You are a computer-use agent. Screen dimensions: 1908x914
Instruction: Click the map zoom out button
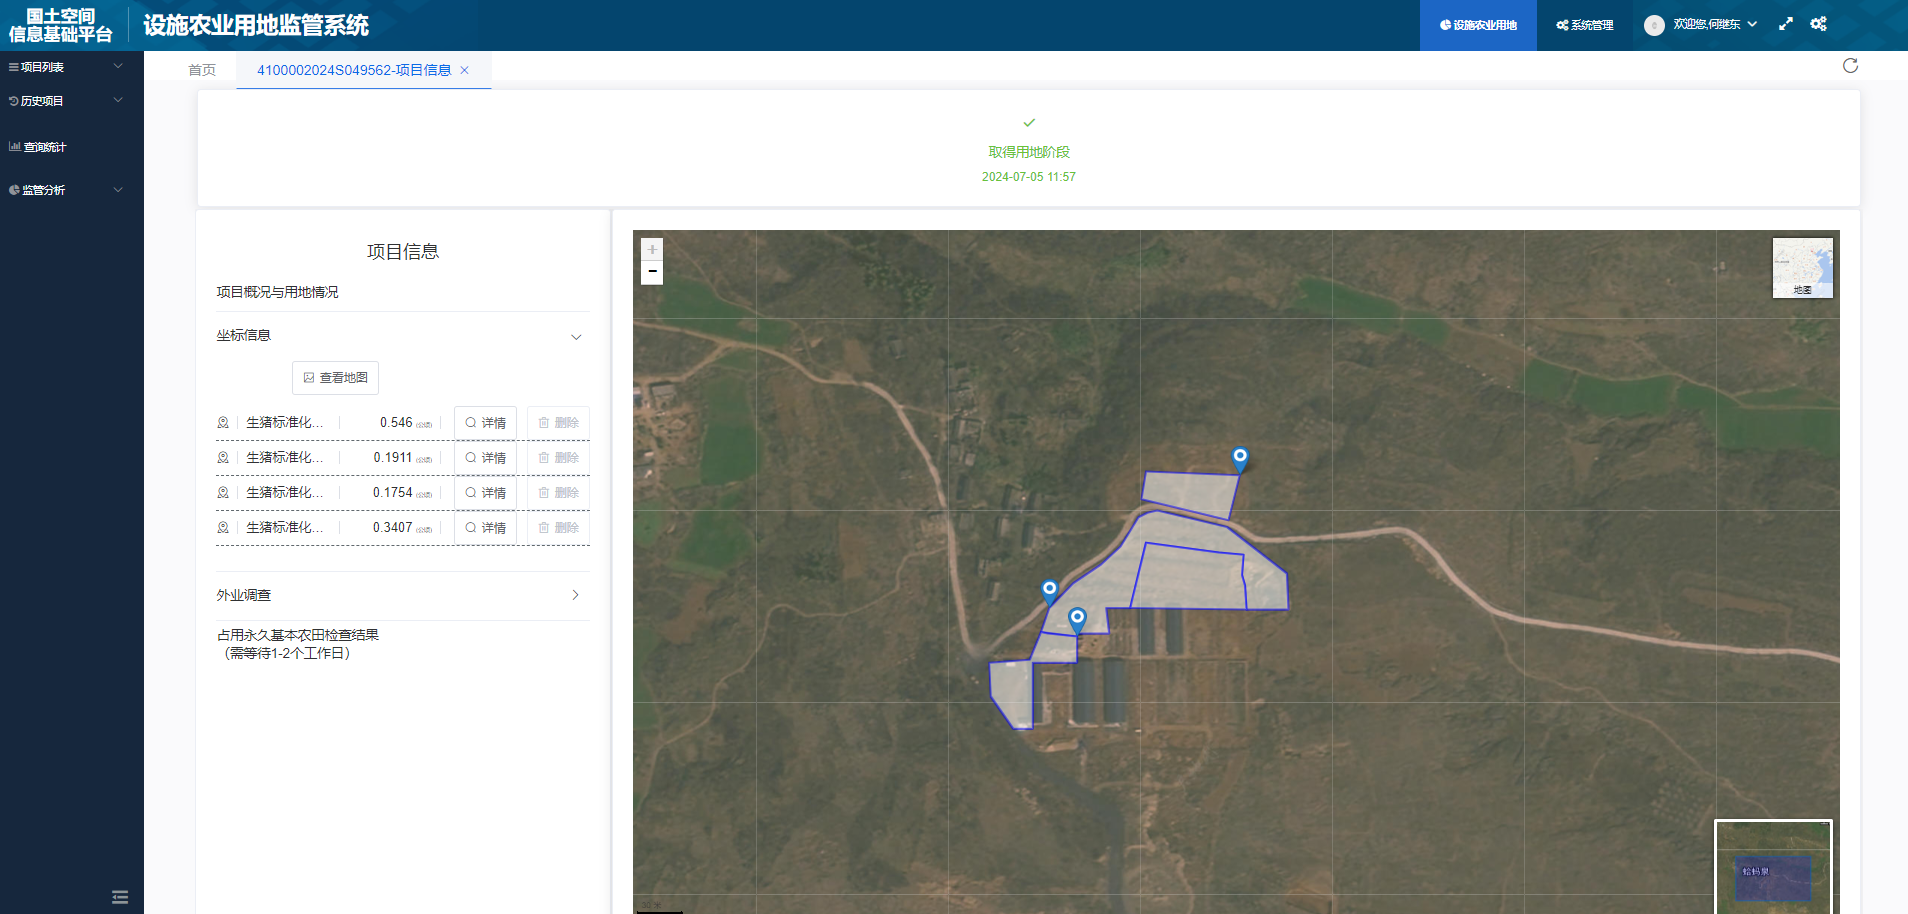point(652,272)
